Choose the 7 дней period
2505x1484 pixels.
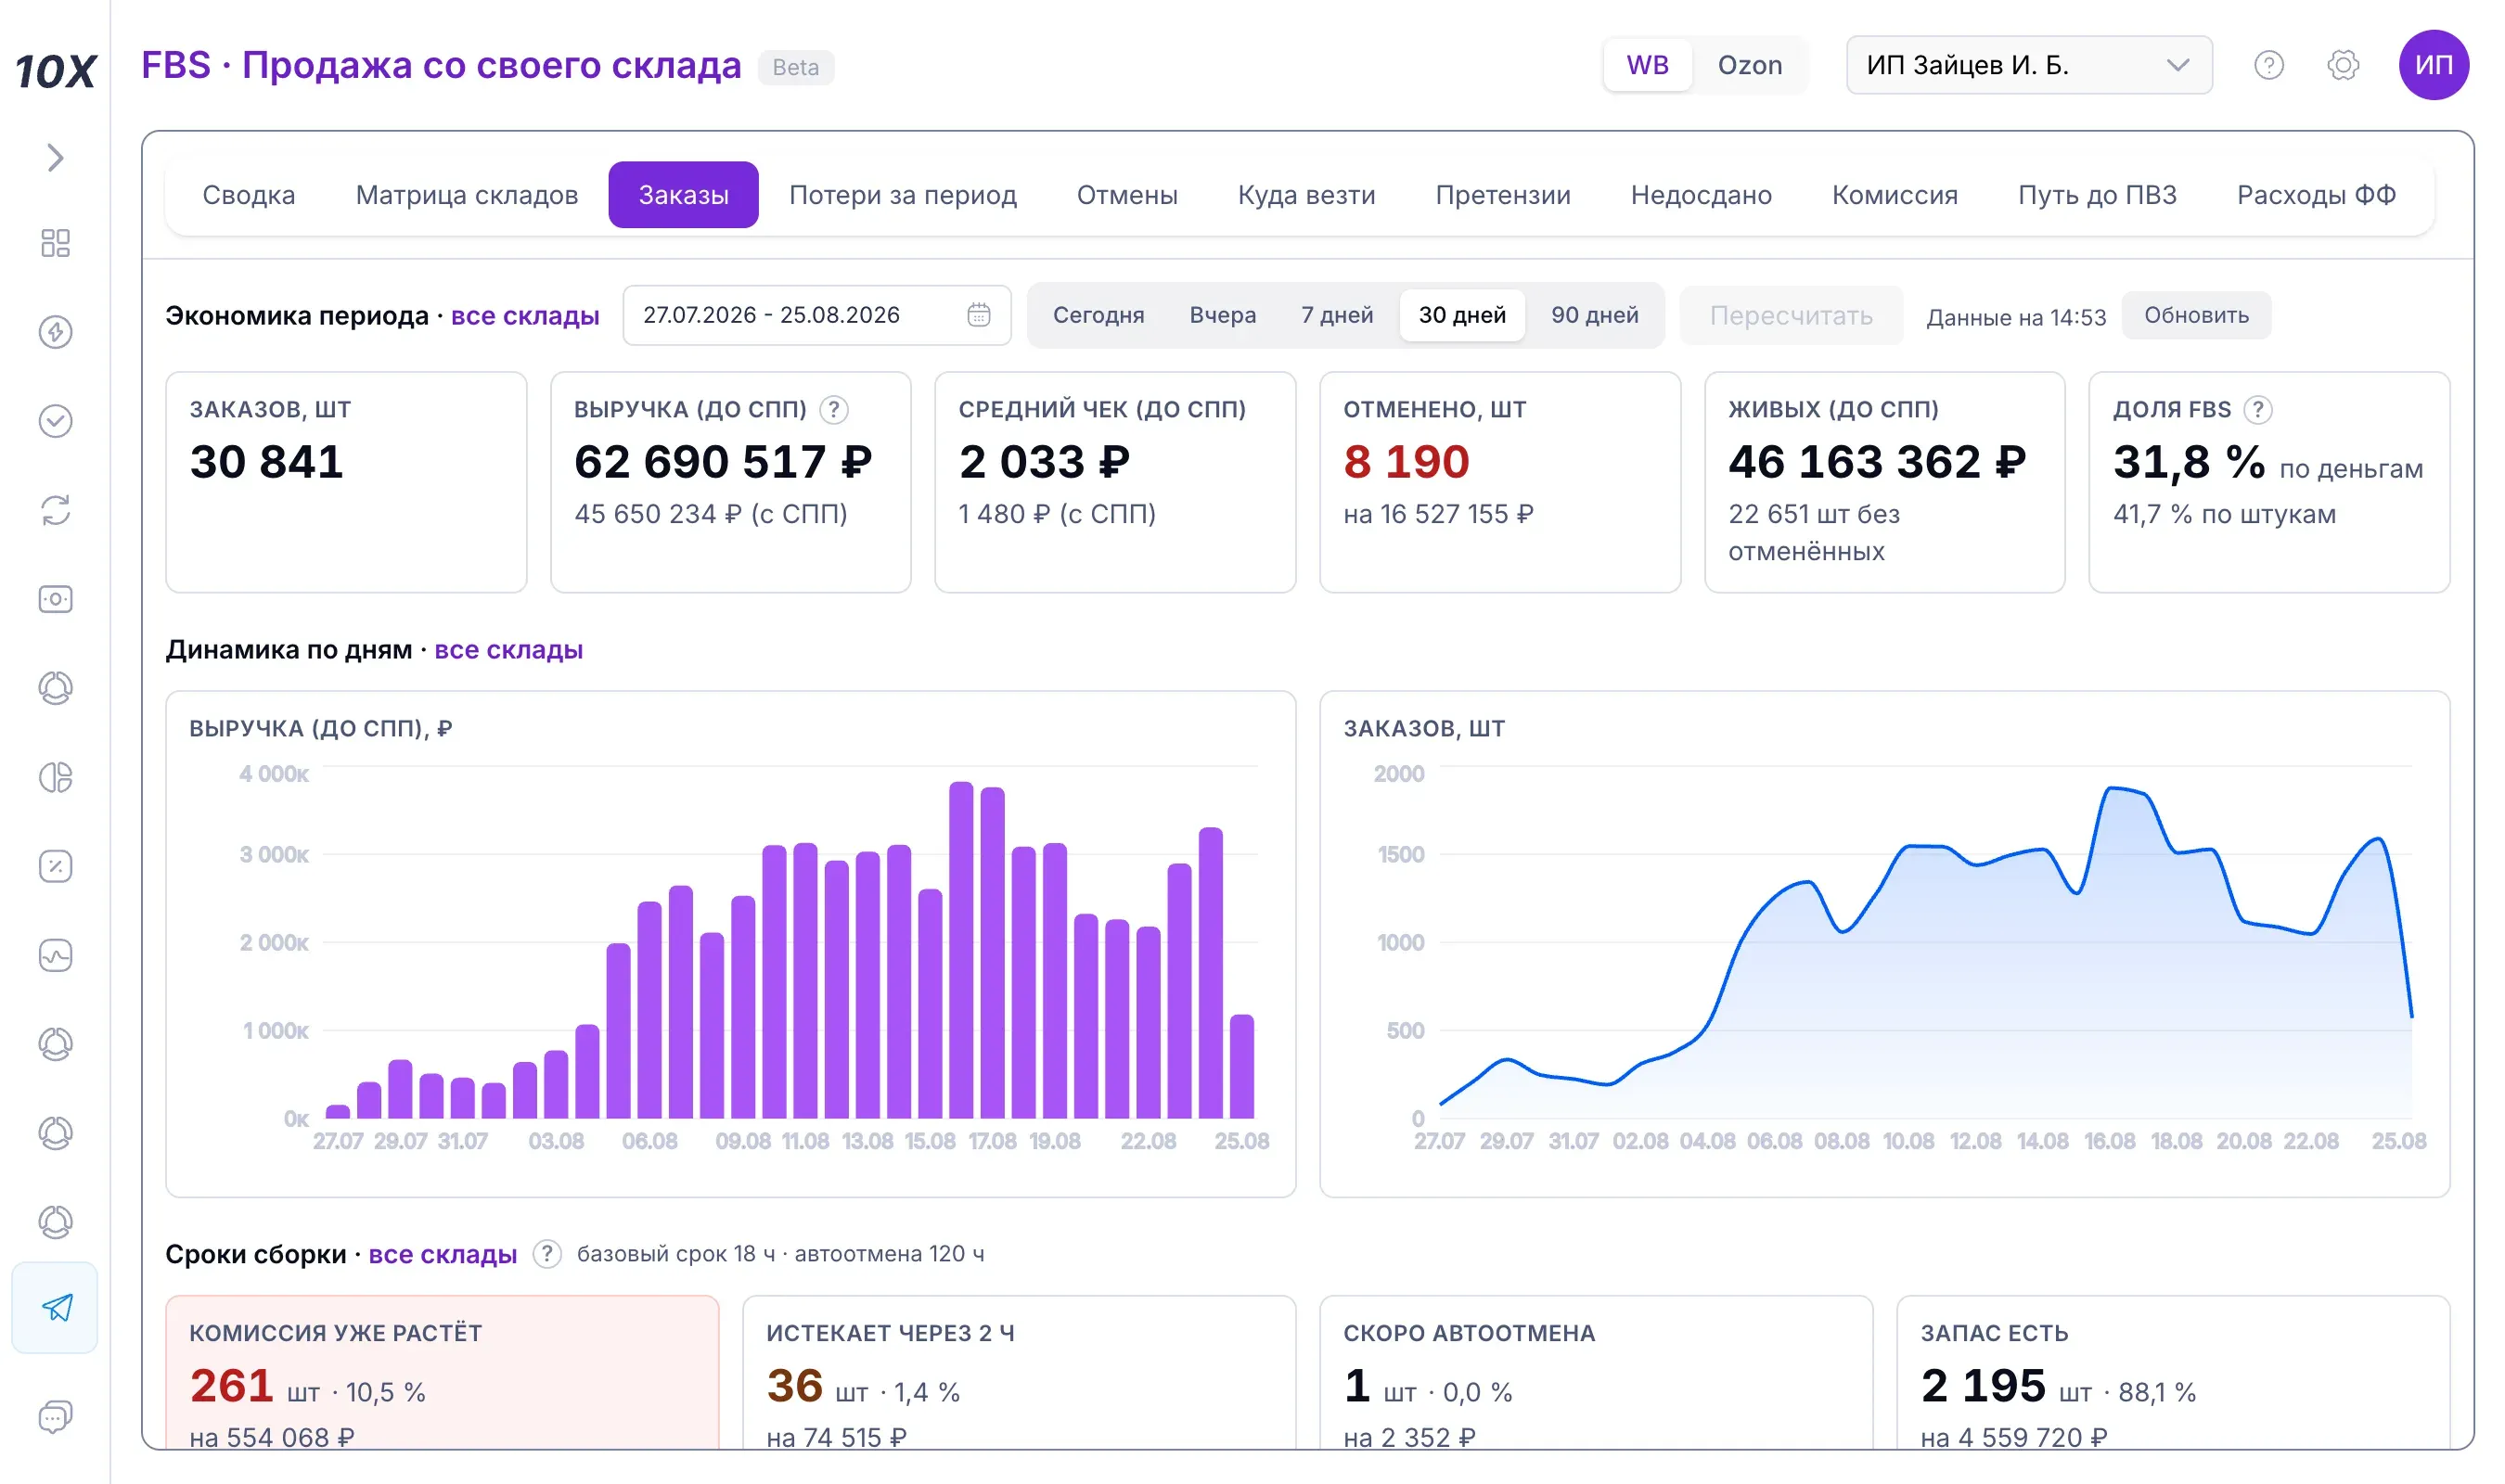tap(1336, 315)
